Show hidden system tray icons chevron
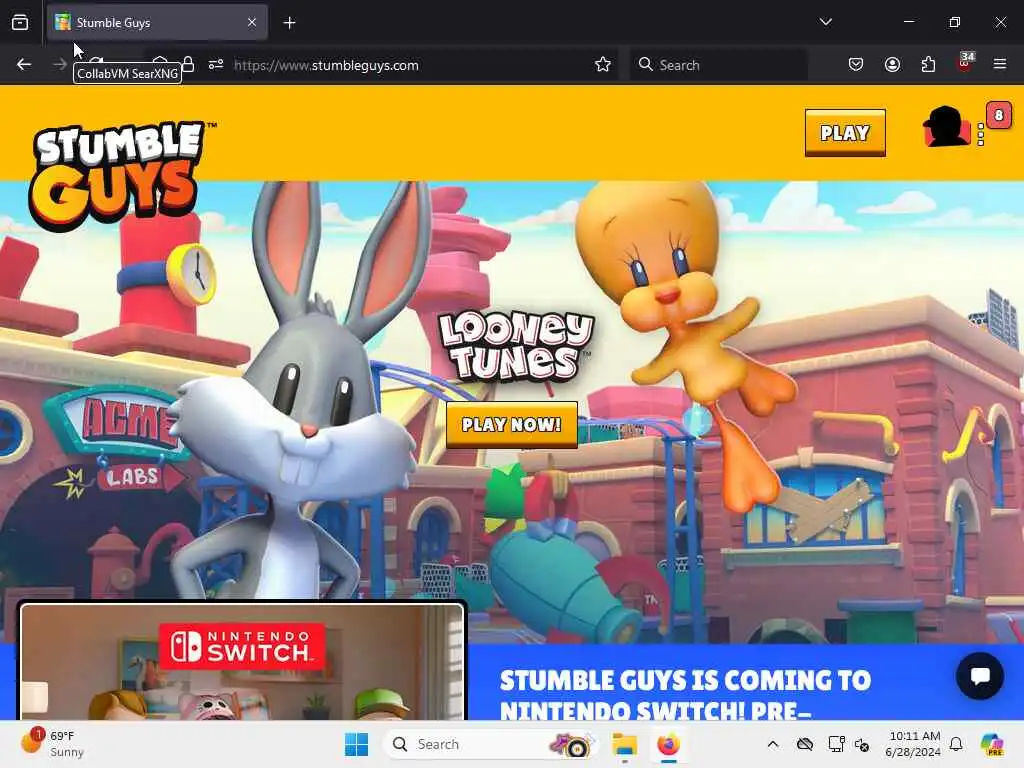This screenshot has height=768, width=1024. click(x=773, y=744)
